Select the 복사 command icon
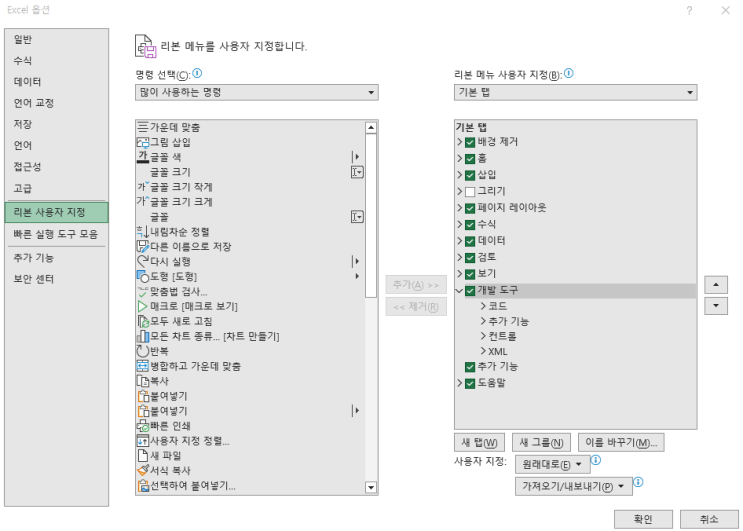 coord(143,381)
